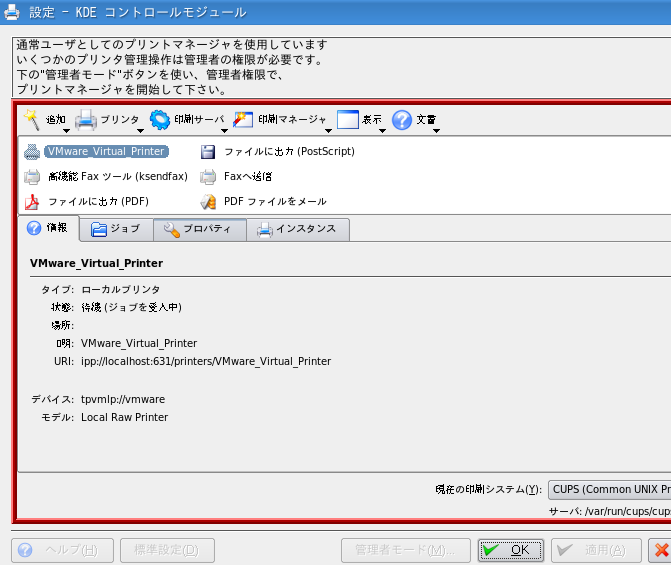
Task: Click the 文書 help icon
Action: pyautogui.click(x=402, y=120)
